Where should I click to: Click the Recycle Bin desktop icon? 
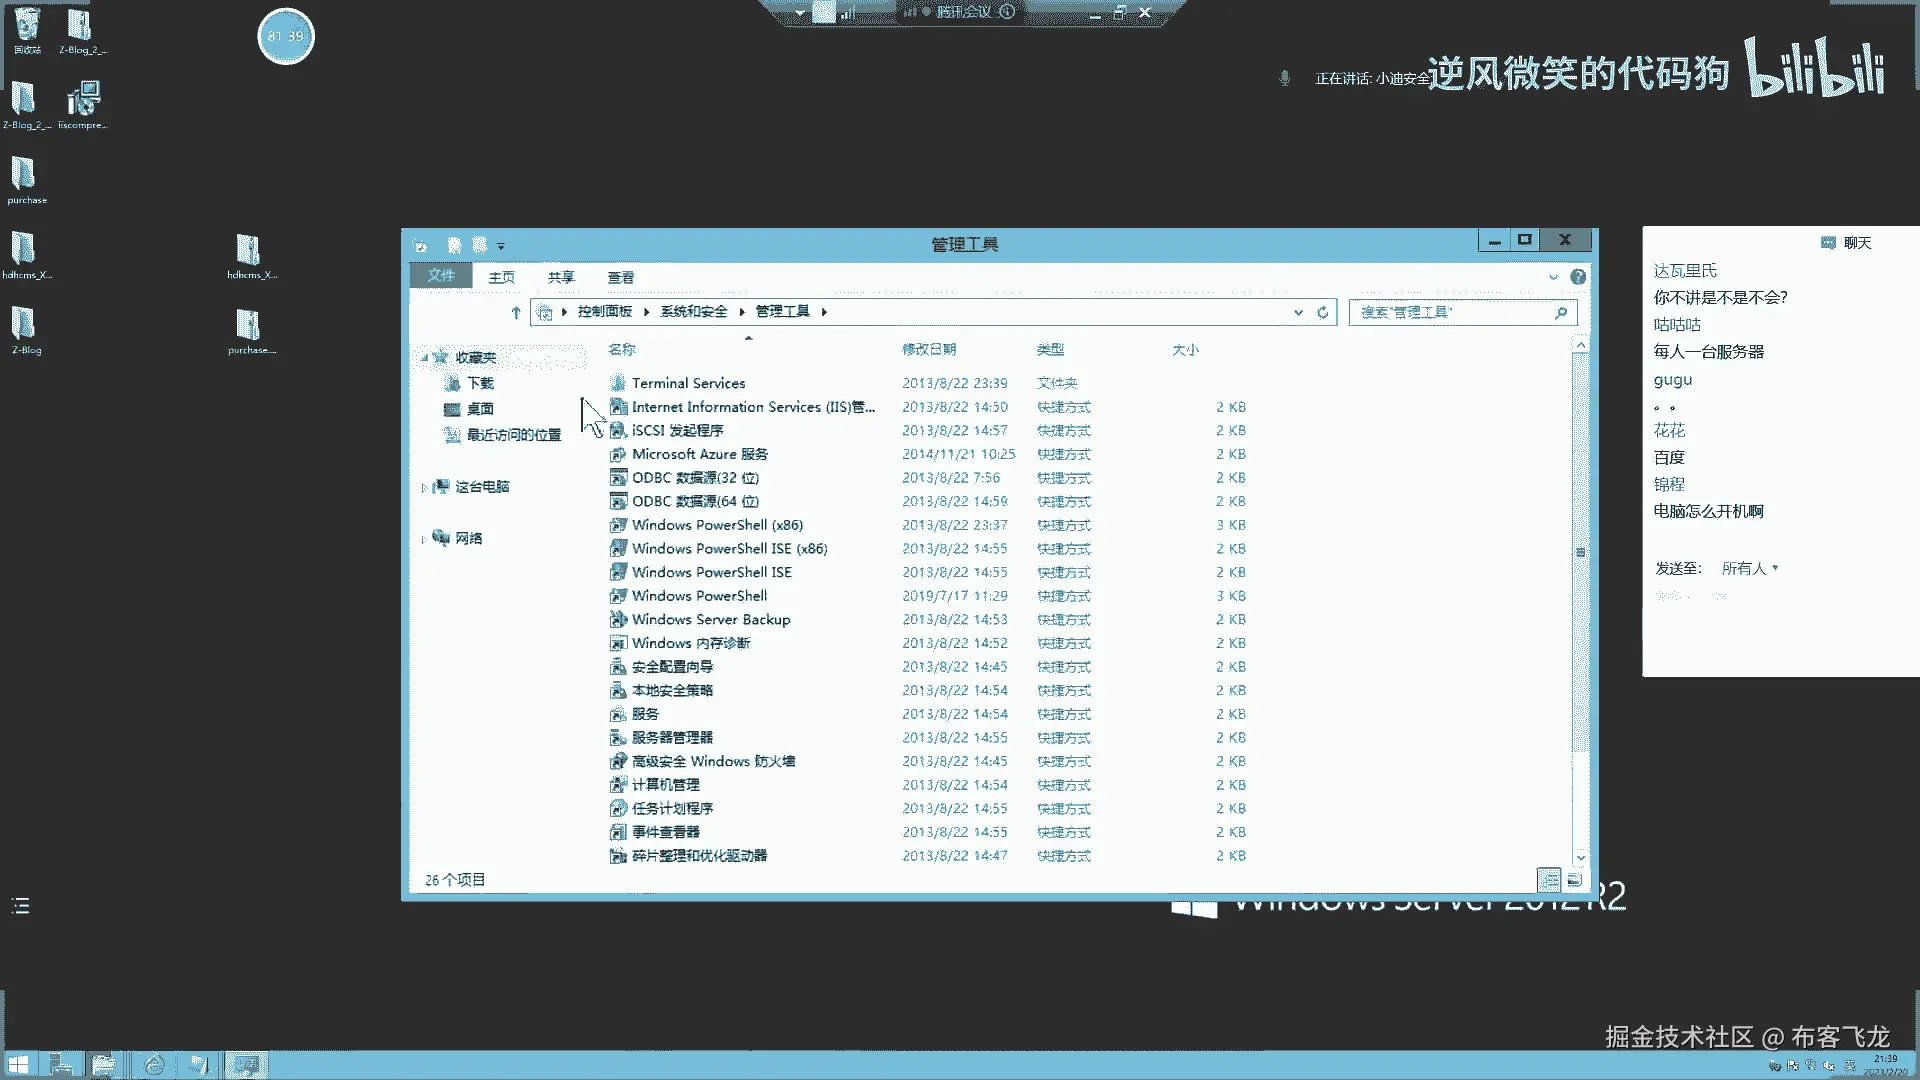click(x=27, y=28)
